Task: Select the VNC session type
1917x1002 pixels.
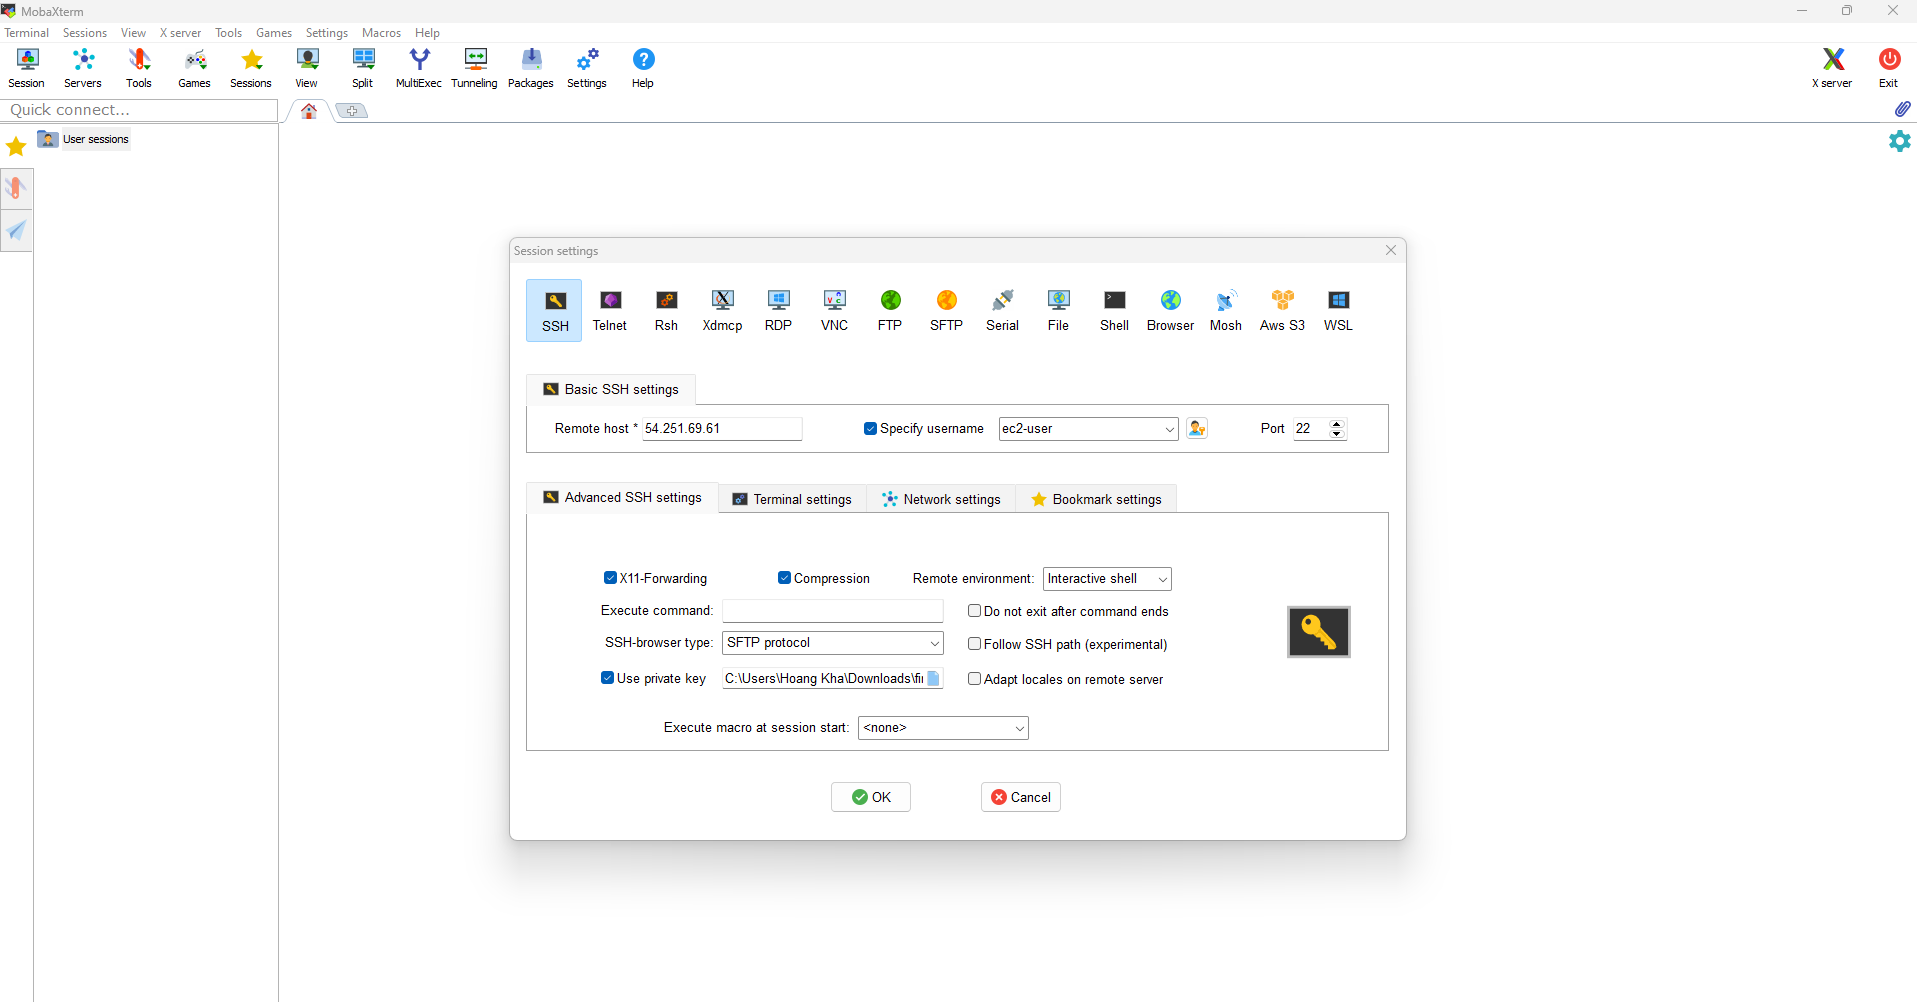Action: (x=834, y=310)
